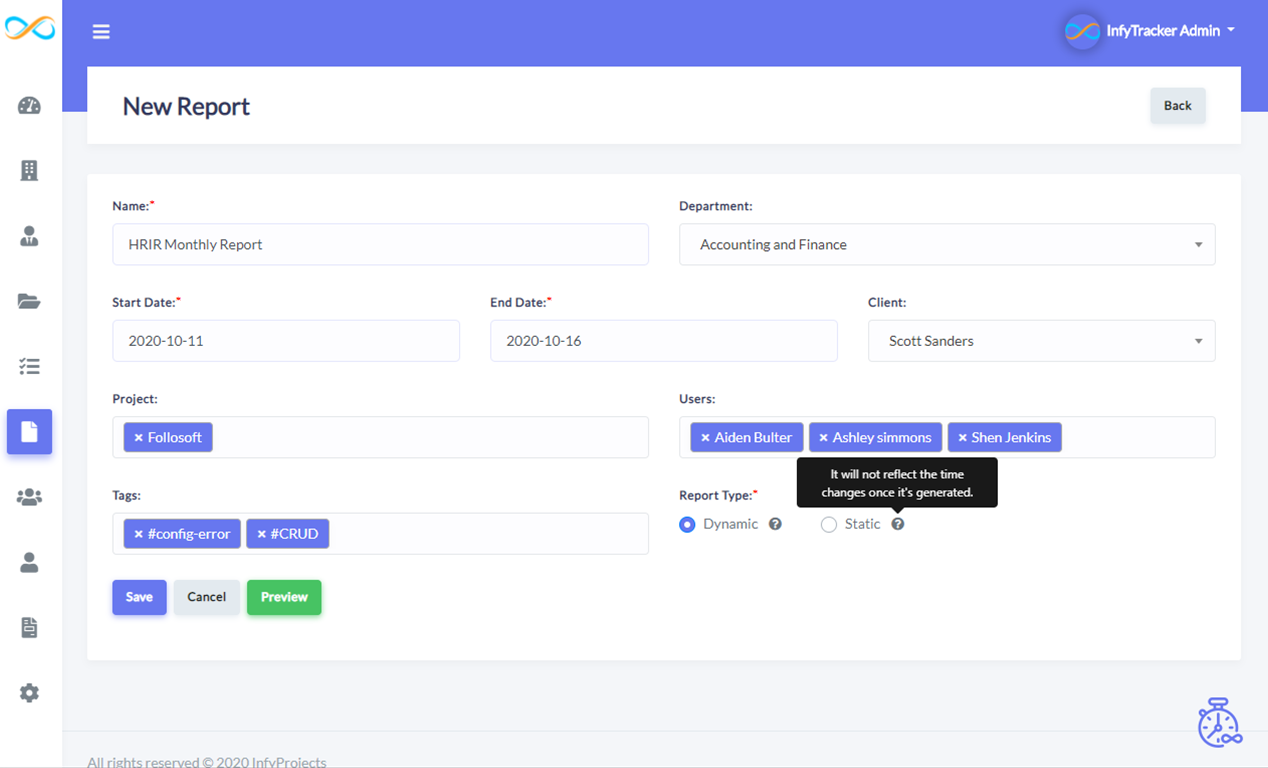The width and height of the screenshot is (1268, 768).
Task: Click the Back button
Action: 1177,105
